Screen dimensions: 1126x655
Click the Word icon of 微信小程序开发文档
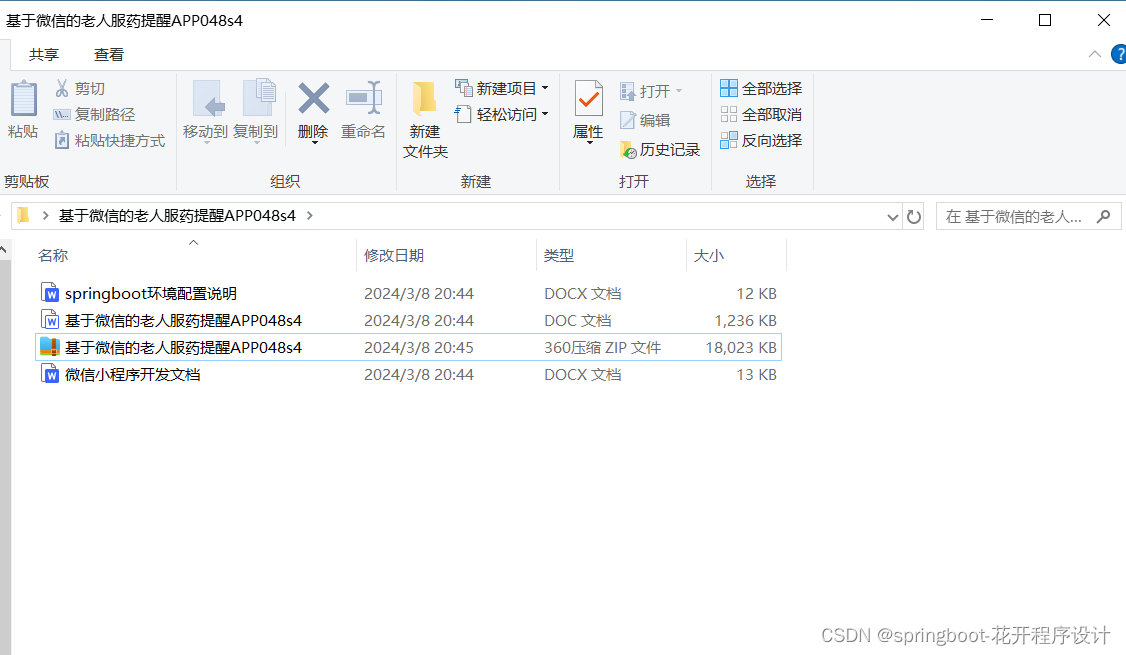tap(50, 374)
